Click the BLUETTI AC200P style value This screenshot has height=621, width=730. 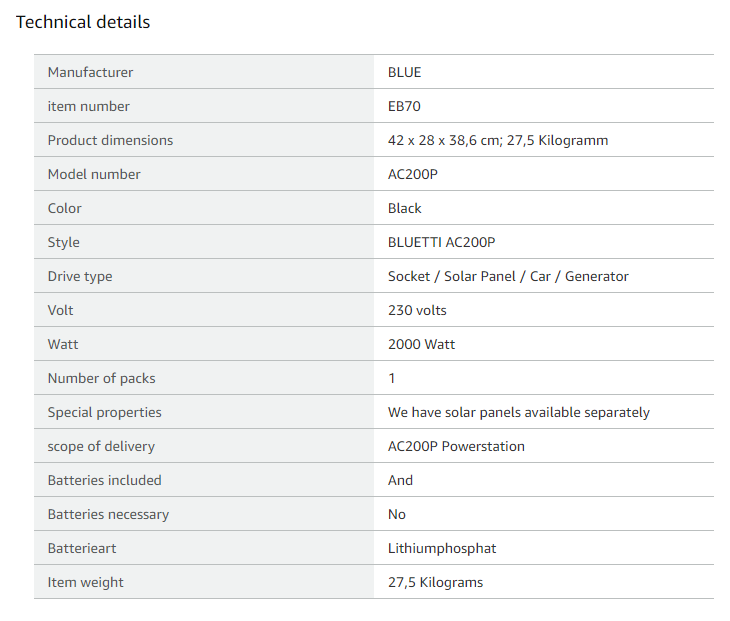point(441,242)
